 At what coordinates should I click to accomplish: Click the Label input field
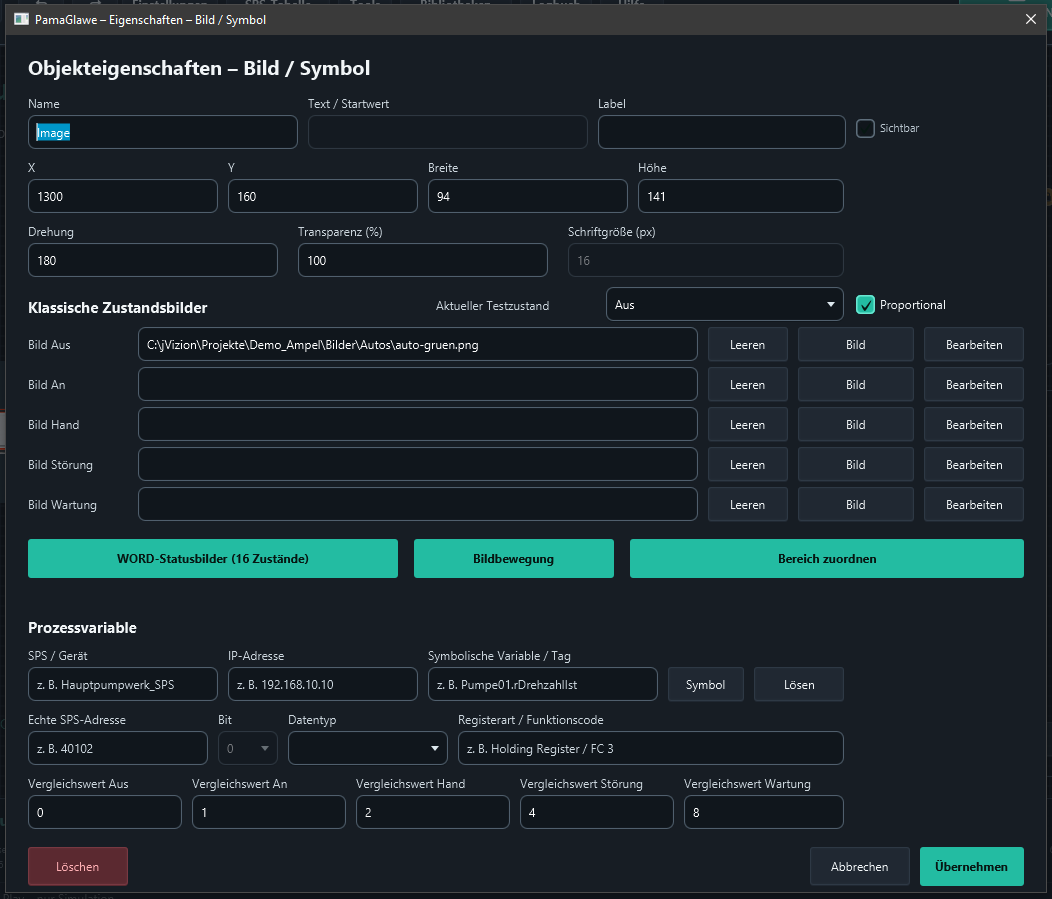722,132
